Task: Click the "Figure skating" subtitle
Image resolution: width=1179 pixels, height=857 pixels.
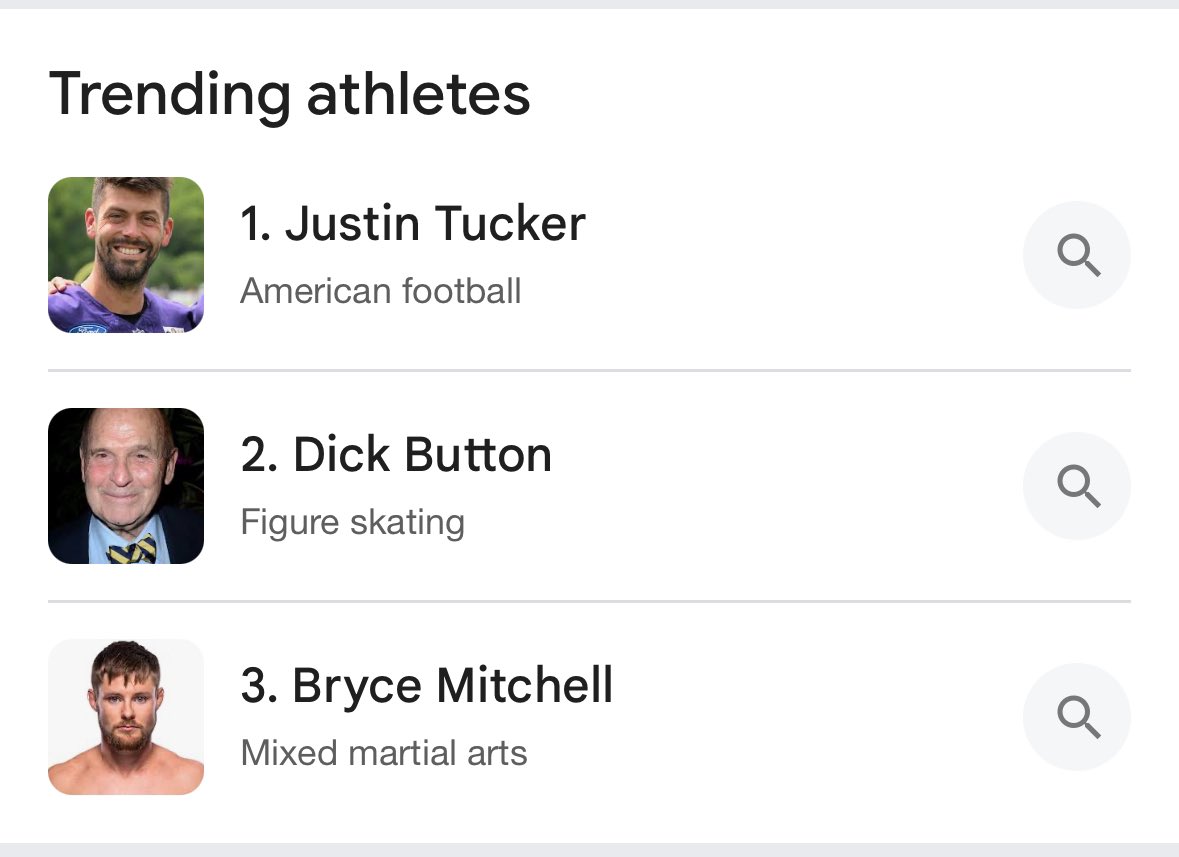Action: [353, 522]
